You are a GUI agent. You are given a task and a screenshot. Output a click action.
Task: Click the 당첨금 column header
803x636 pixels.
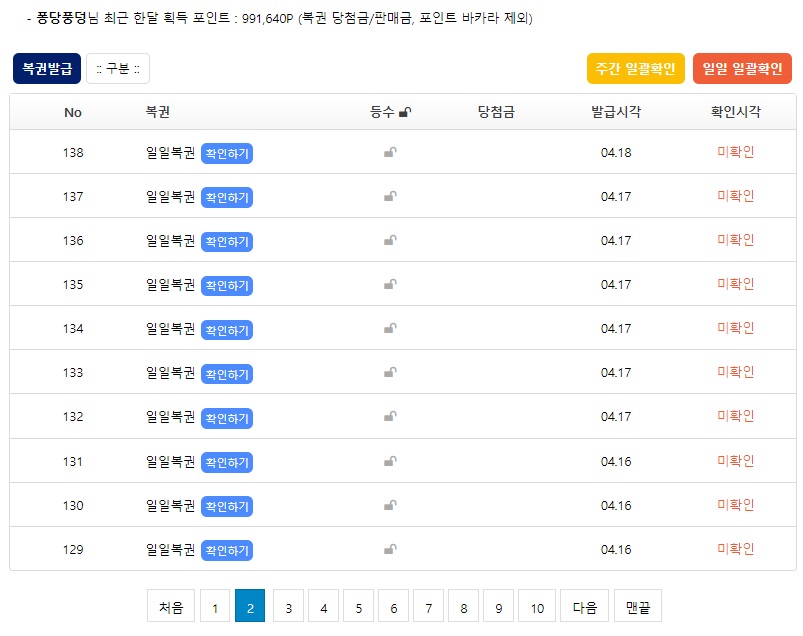point(496,112)
